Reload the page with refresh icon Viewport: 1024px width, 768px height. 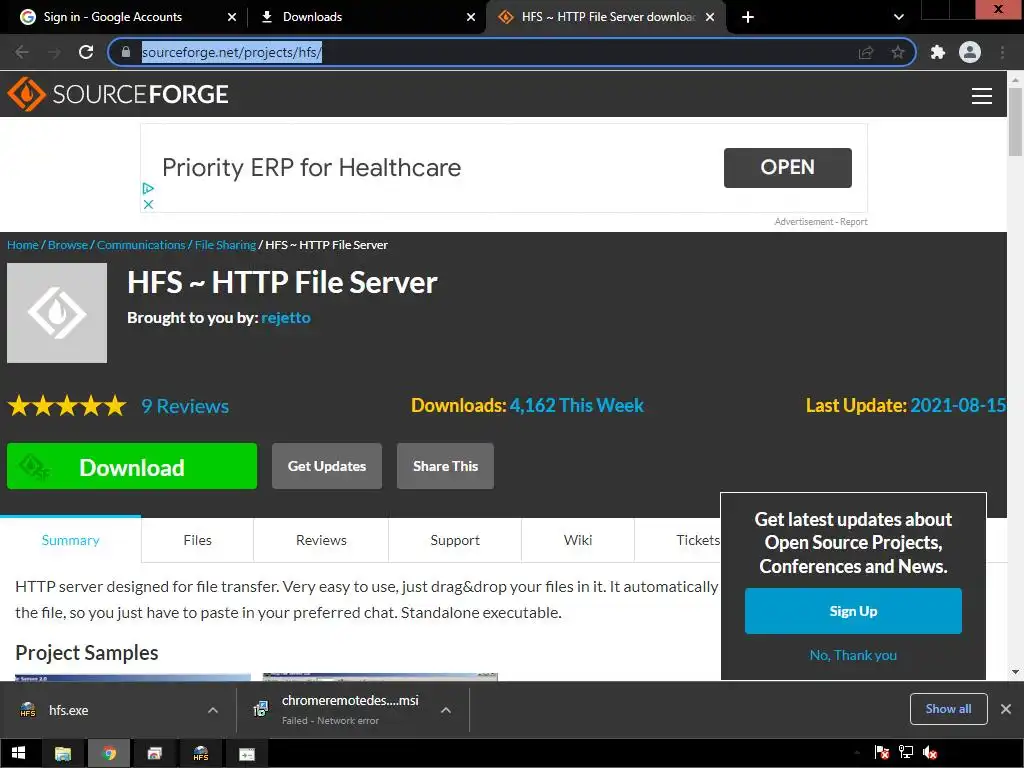point(86,52)
